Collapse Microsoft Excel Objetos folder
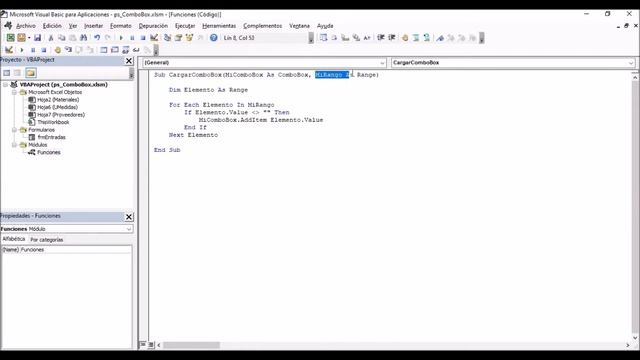 point(14,92)
